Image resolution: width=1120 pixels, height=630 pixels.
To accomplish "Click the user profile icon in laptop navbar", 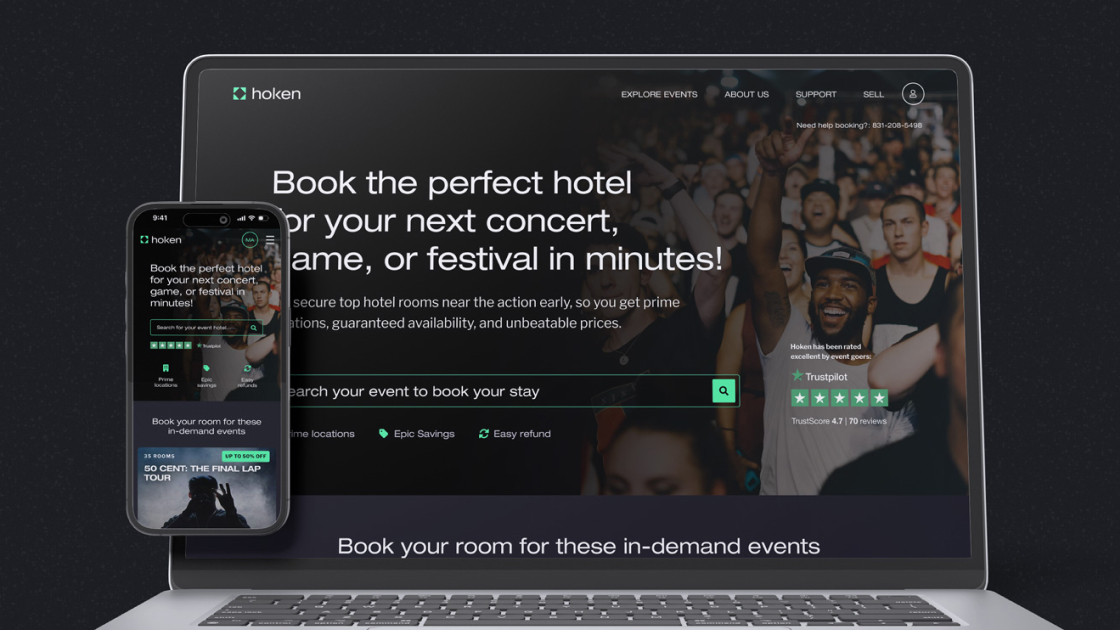I will tap(912, 94).
